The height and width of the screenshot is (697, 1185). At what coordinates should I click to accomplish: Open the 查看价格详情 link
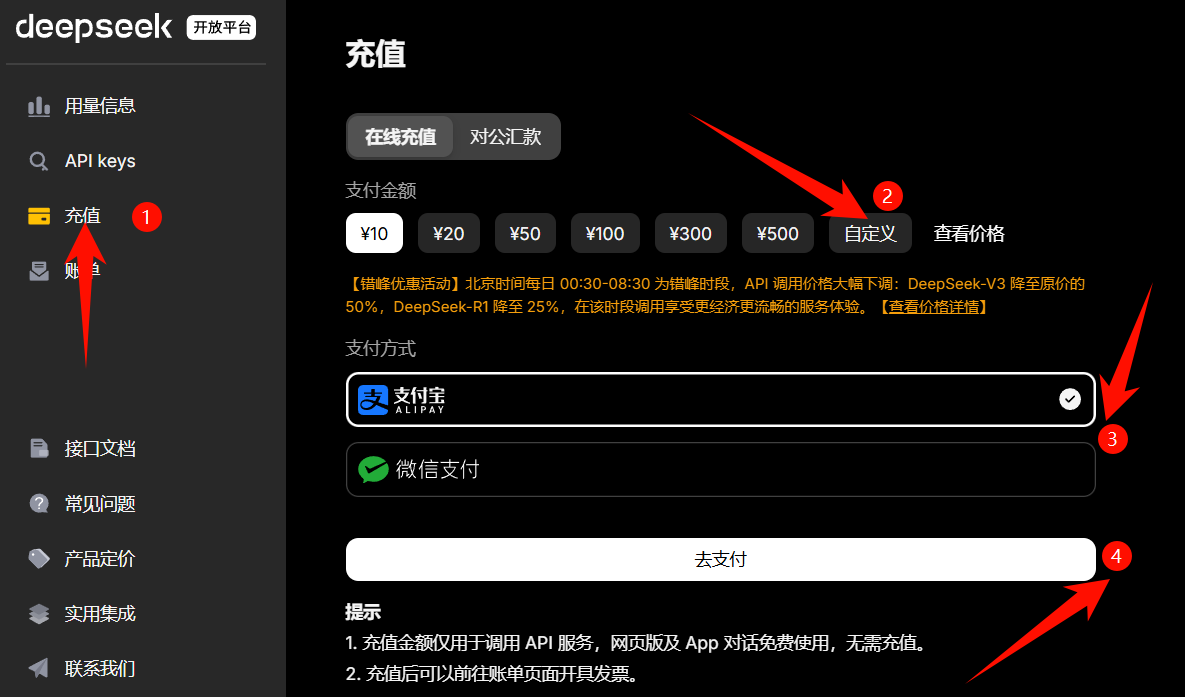934,307
